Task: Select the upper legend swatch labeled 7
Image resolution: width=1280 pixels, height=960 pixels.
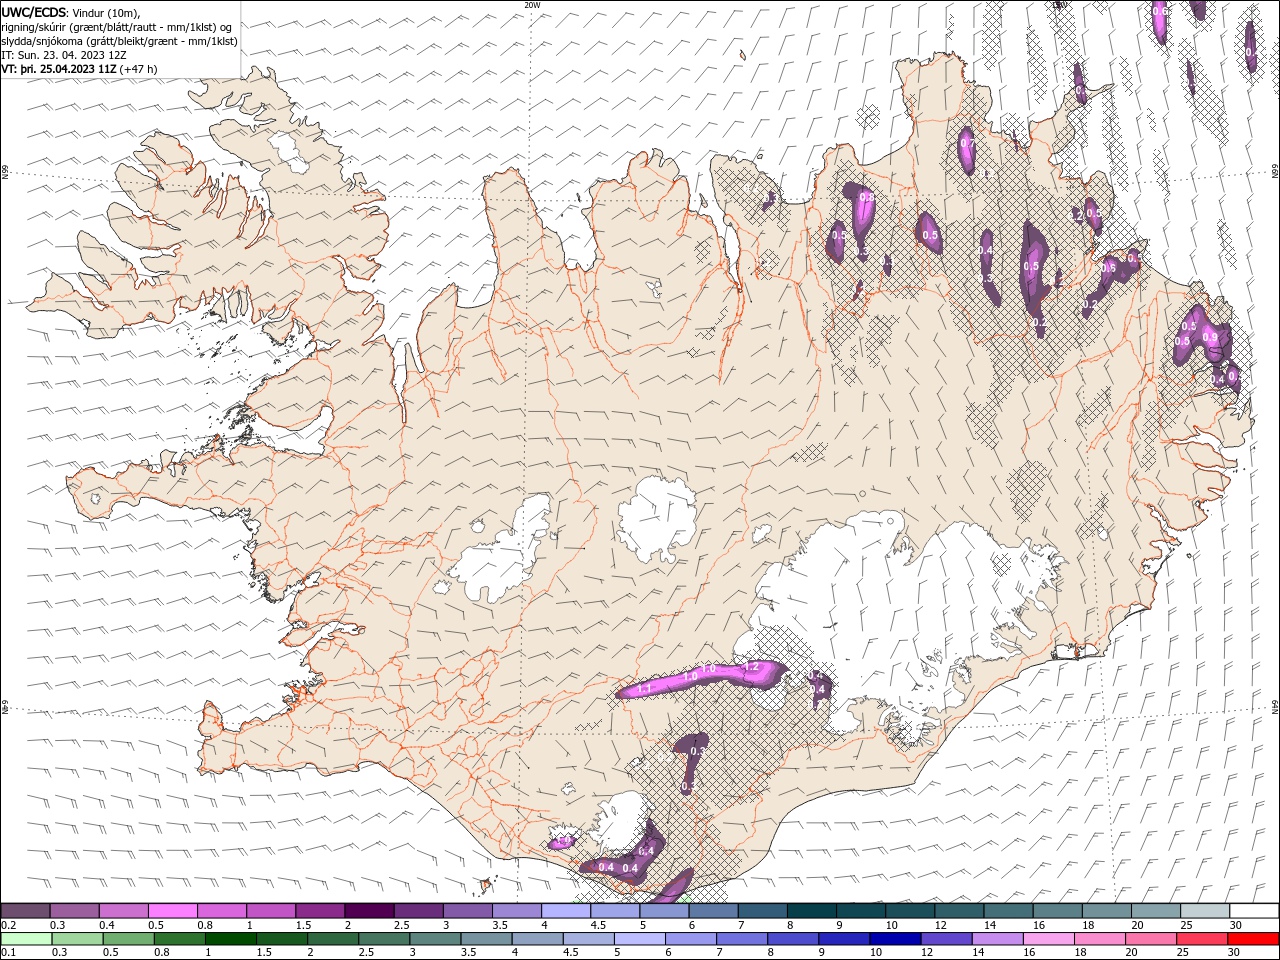Action: 762,911
